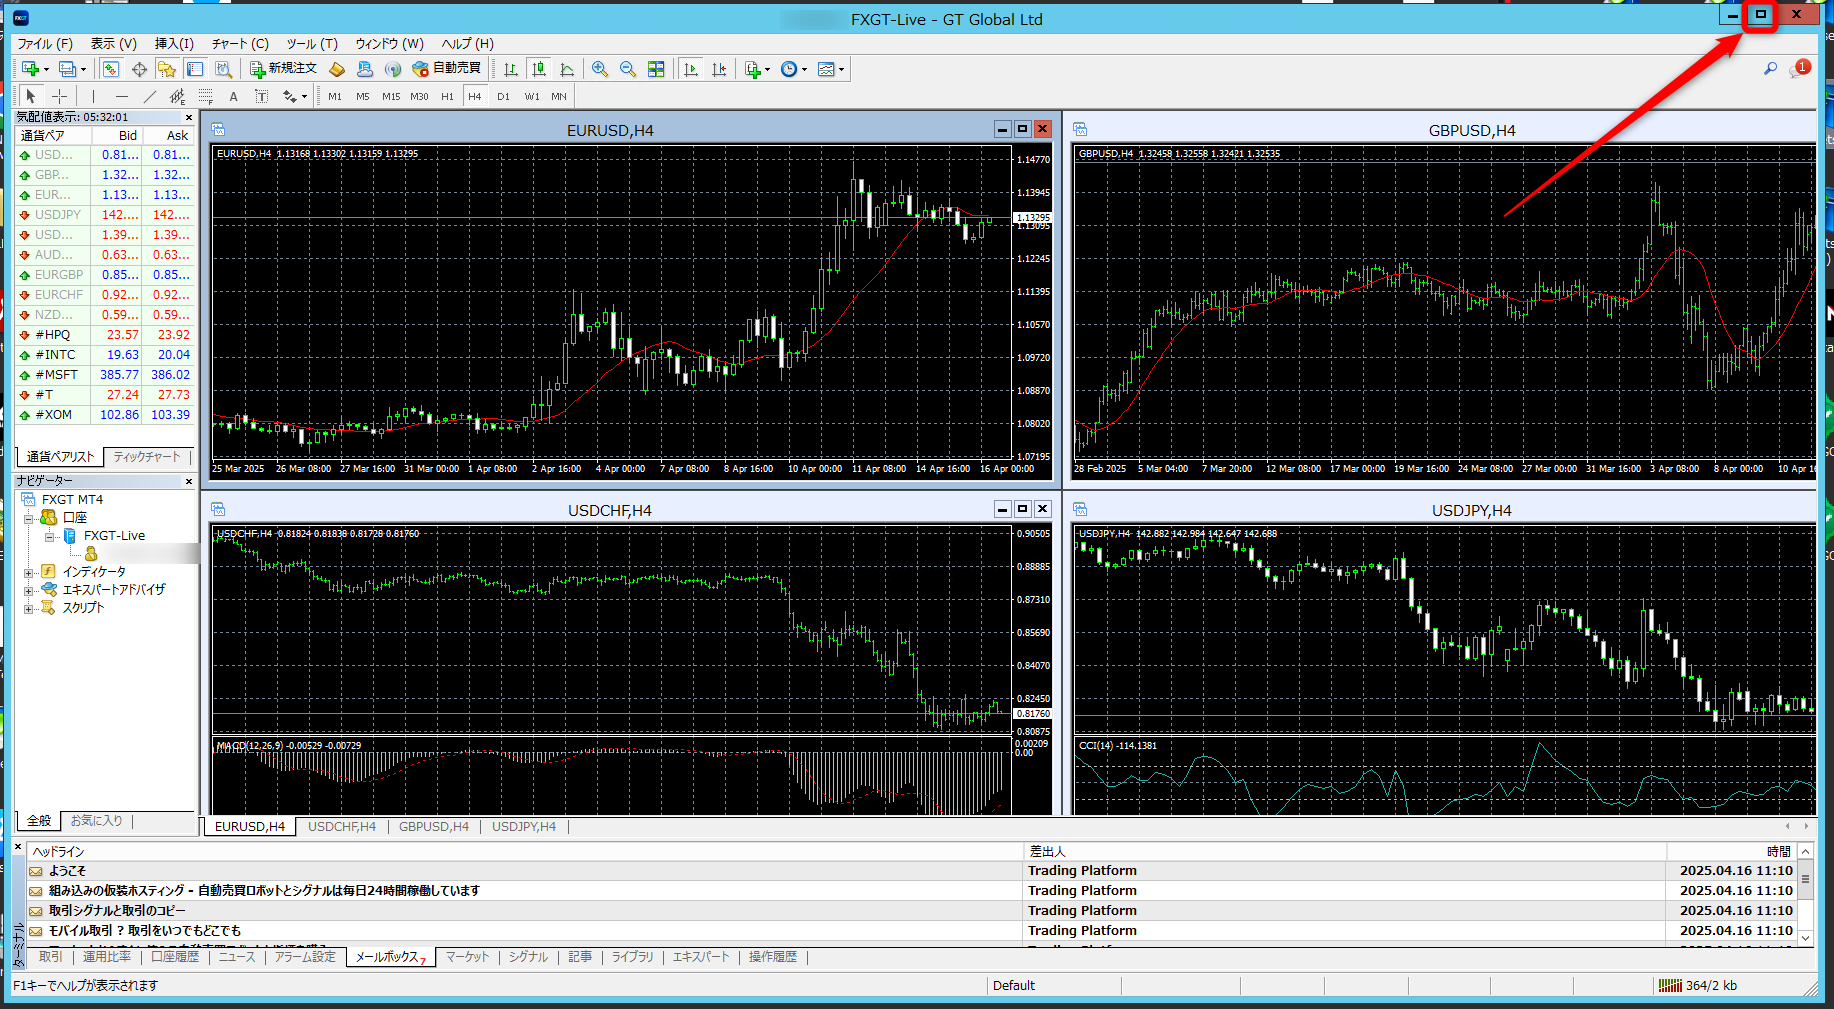Launch MetaEditor via the yellow book icon
This screenshot has width=1834, height=1009.
337,69
